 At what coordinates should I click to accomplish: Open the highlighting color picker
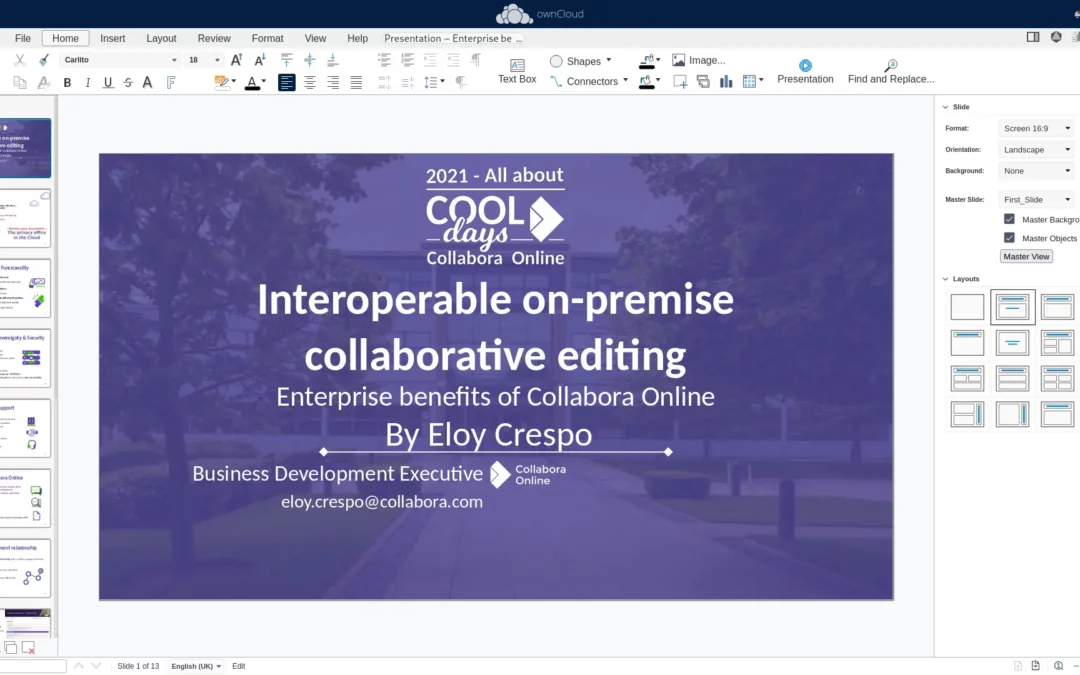pyautogui.click(x=233, y=82)
